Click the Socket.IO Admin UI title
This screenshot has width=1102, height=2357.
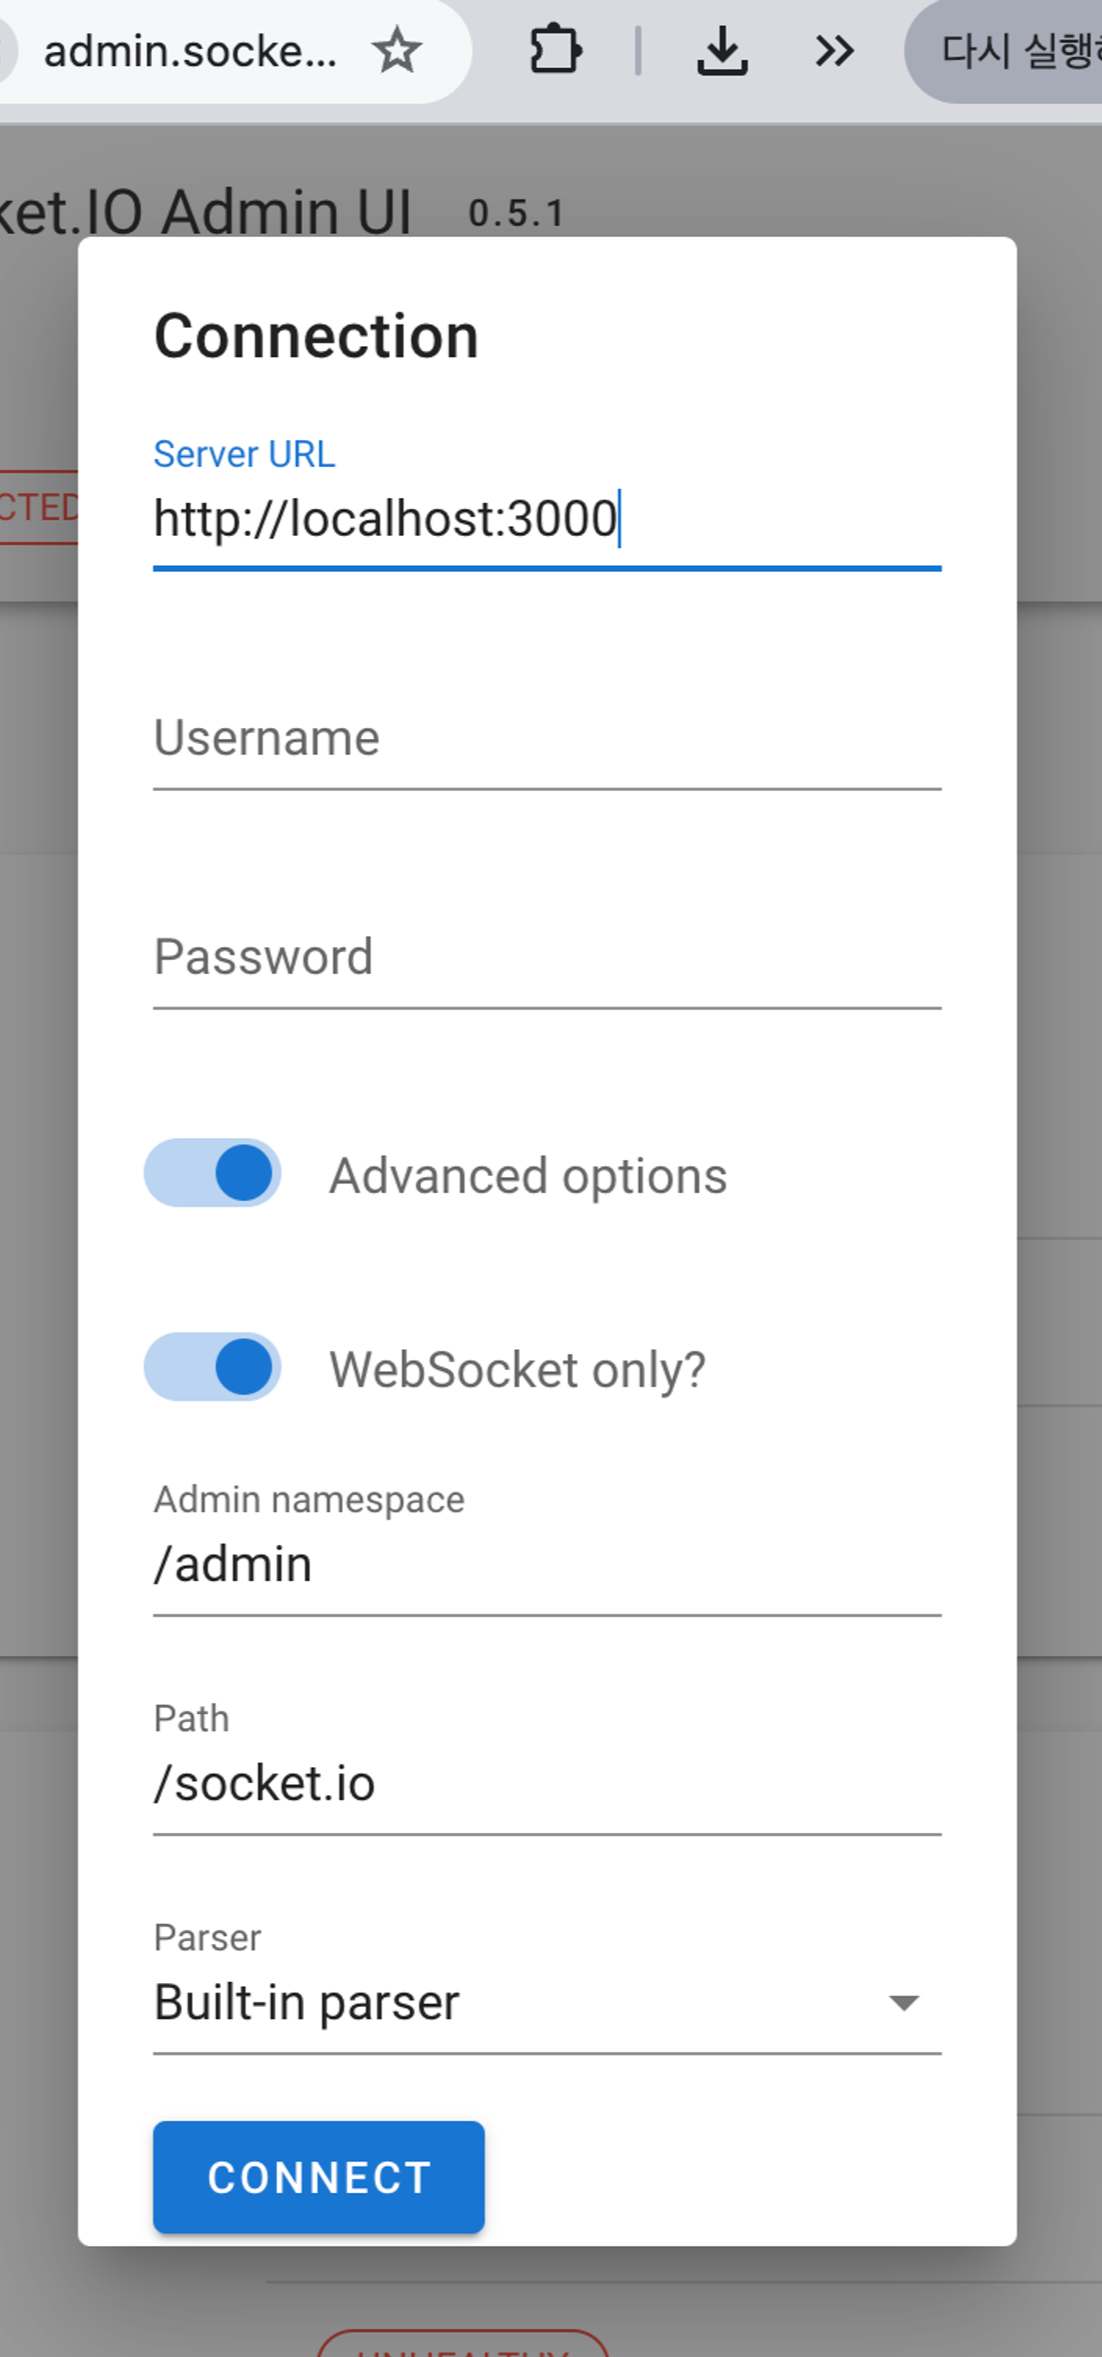coord(205,211)
